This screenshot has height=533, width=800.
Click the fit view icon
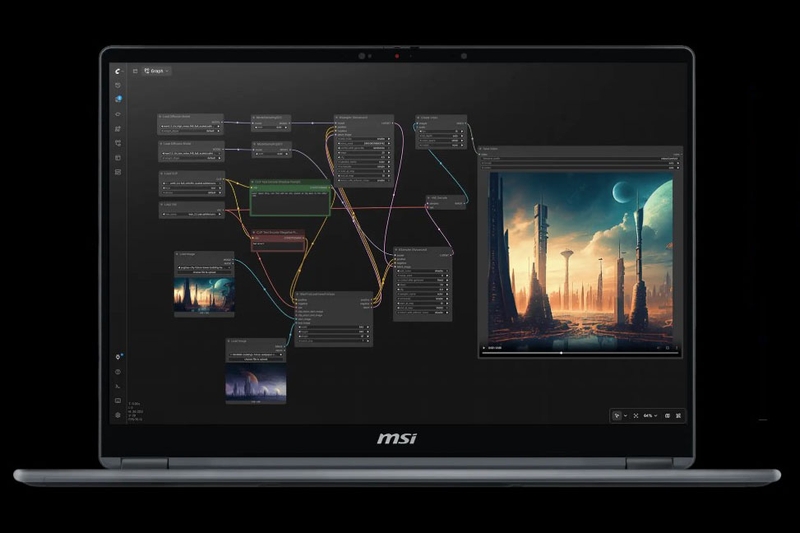[636, 416]
